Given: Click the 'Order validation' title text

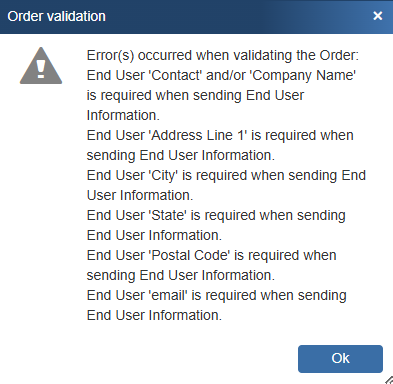Looking at the screenshot, I should (56, 16).
